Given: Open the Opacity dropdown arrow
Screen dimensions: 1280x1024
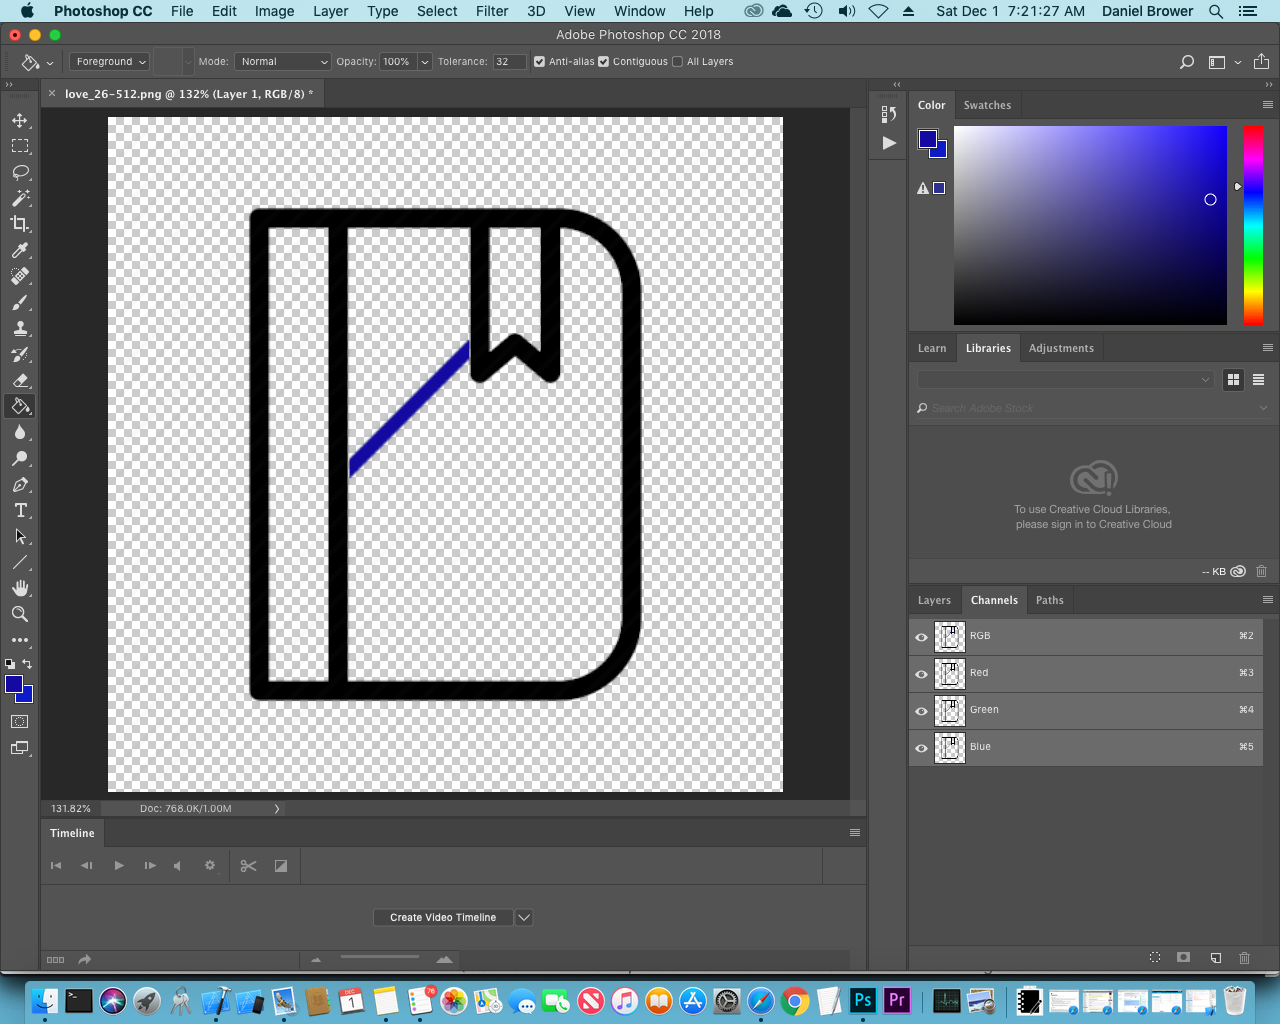Looking at the screenshot, I should (424, 61).
